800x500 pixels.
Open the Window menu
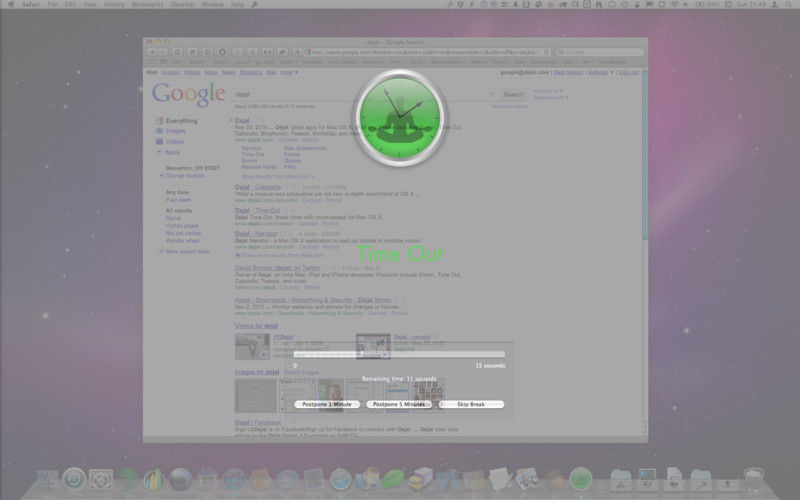pyautogui.click(x=212, y=4)
